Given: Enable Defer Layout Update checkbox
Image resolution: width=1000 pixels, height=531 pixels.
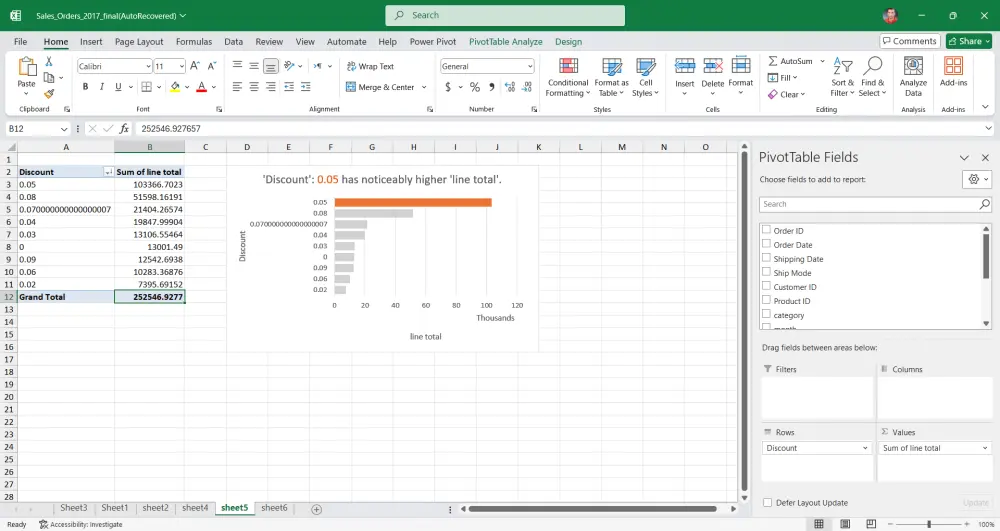Looking at the screenshot, I should (x=767, y=502).
